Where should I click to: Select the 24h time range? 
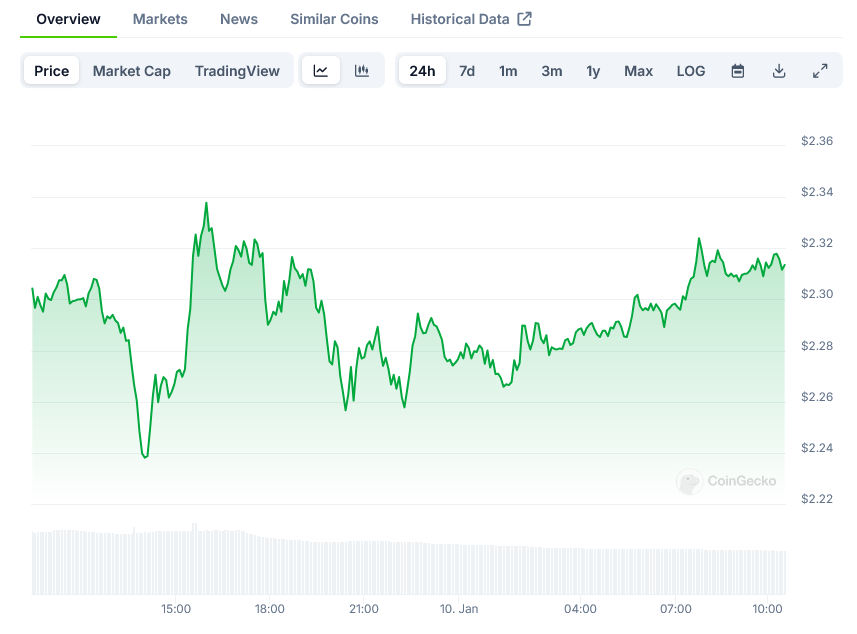pyautogui.click(x=422, y=71)
